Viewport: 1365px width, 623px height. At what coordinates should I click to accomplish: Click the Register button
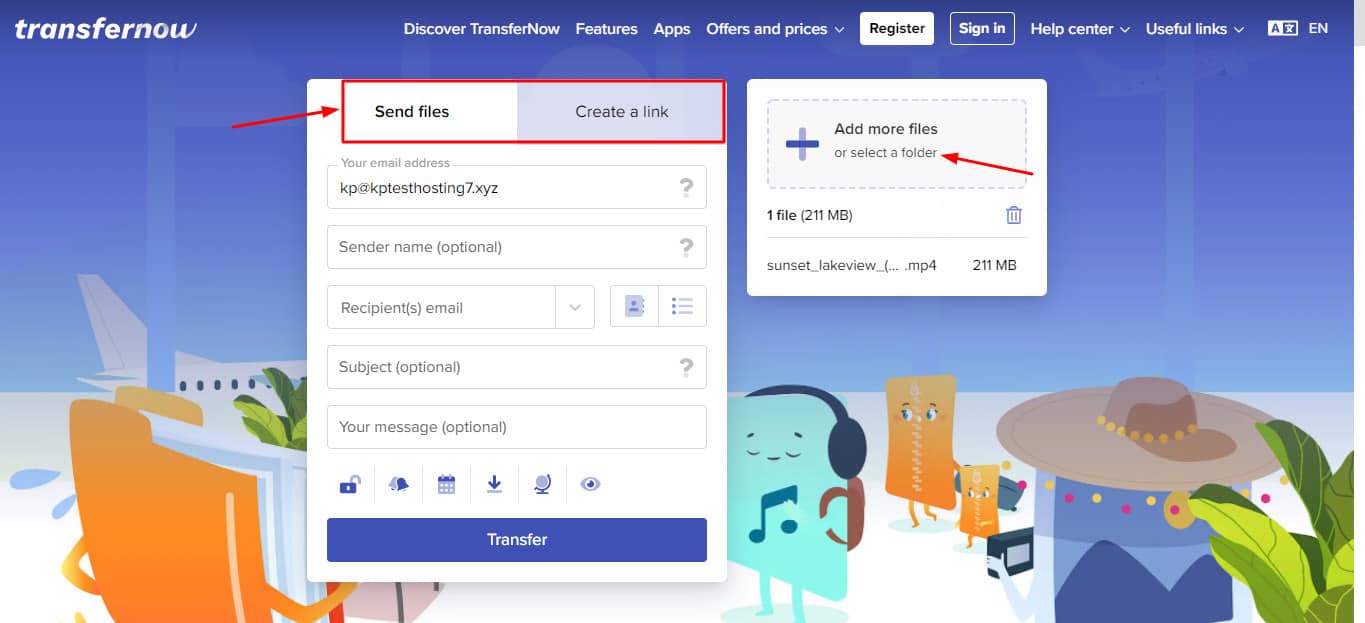(896, 29)
